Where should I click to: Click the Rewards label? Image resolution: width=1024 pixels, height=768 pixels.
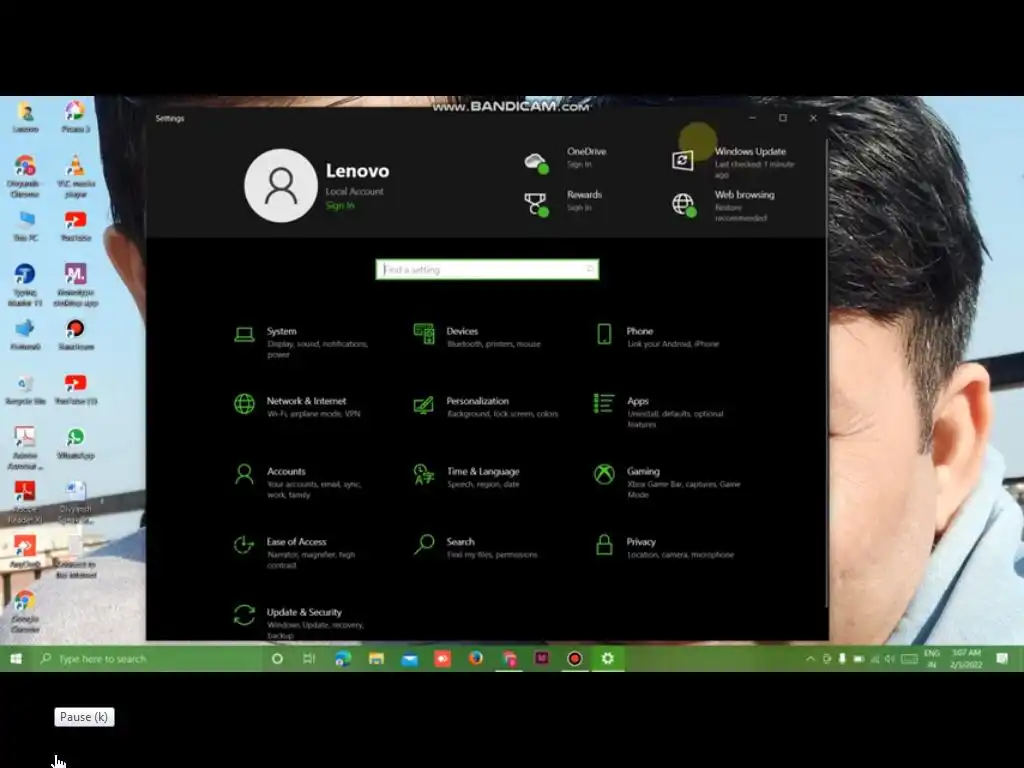point(584,195)
